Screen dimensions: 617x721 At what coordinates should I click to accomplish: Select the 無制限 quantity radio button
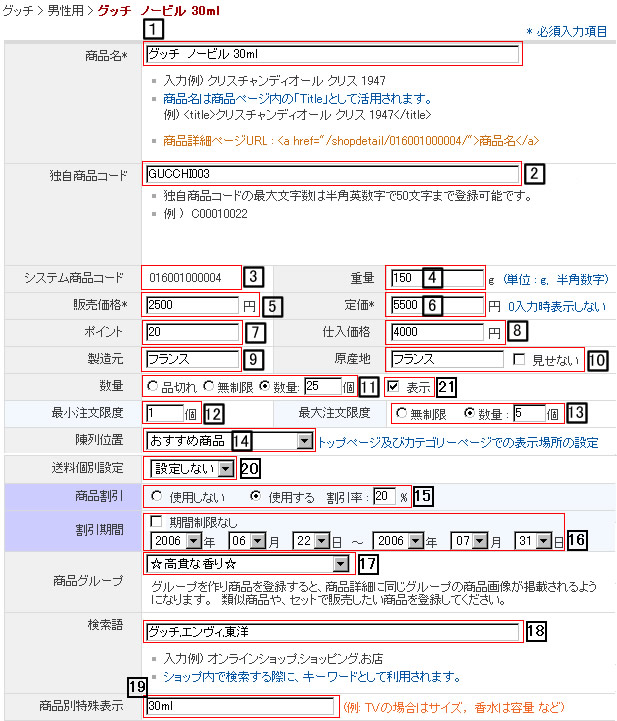209,386
